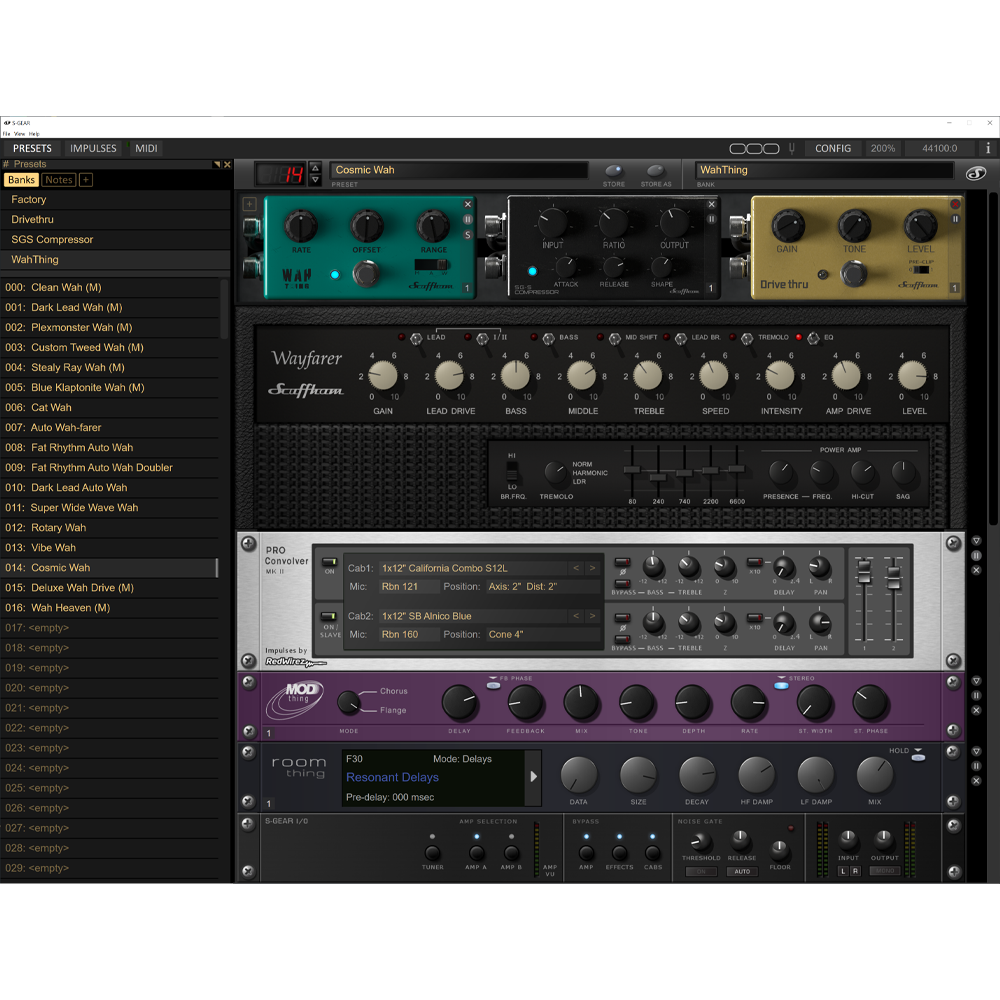Pause the Drive thru pedal
The image size is (1000, 1000).
[955, 219]
